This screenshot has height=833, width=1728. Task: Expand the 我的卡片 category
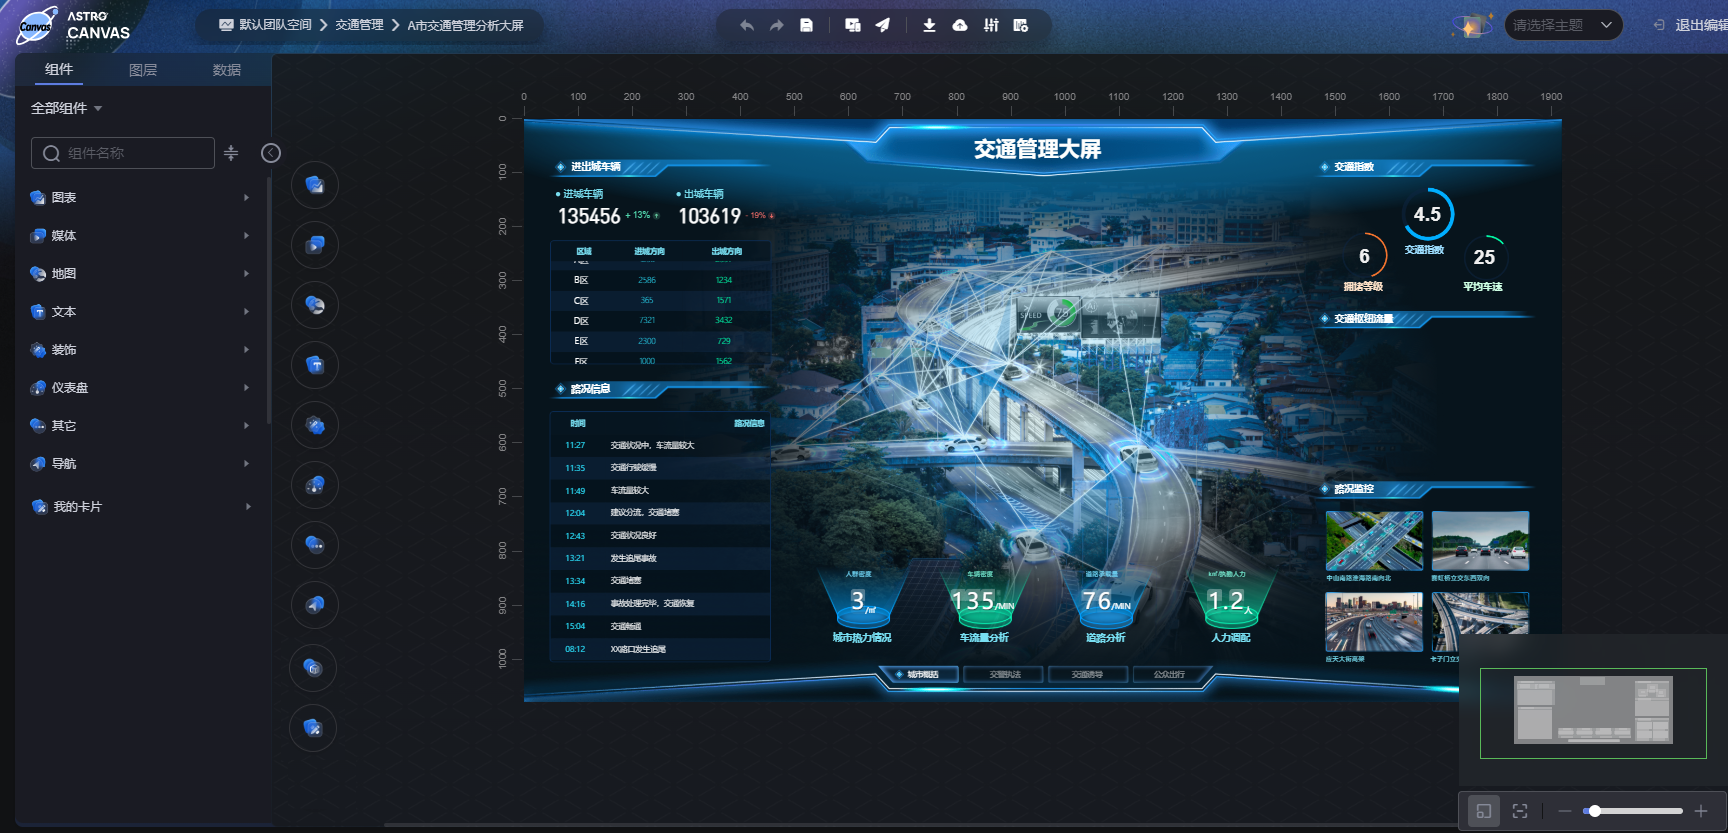[141, 507]
